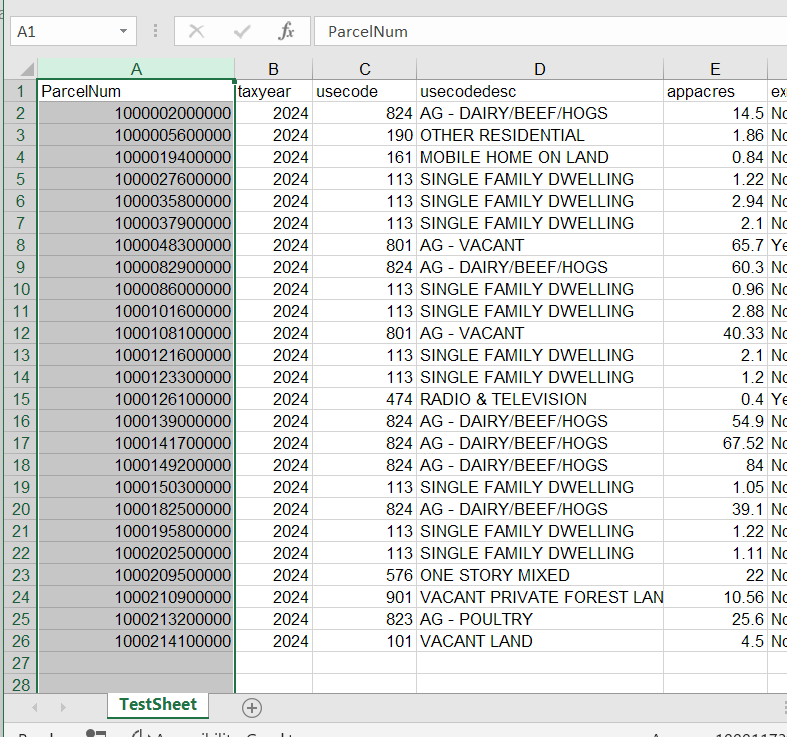Select row 8 header
Image resolution: width=787 pixels, height=737 pixels.
[x=21, y=245]
